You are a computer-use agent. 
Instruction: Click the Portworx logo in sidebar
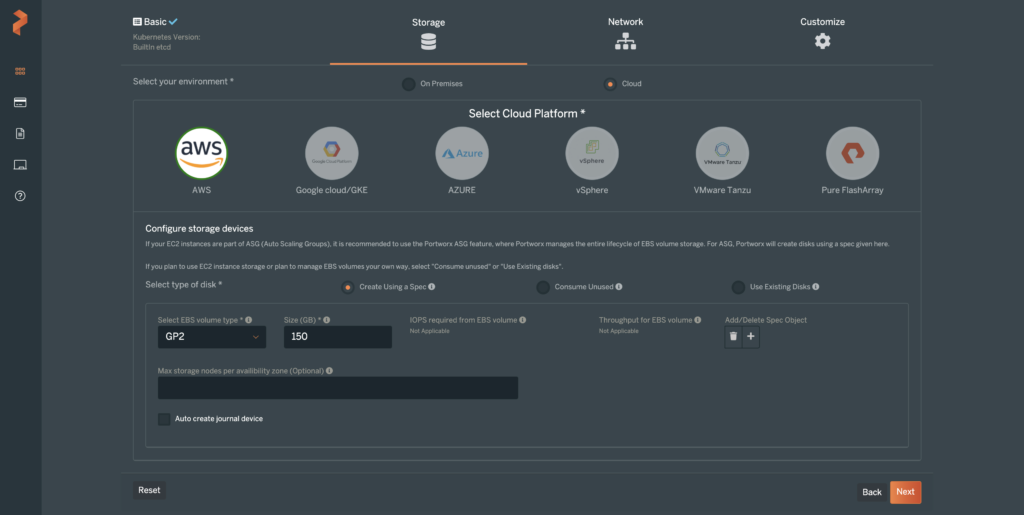(x=20, y=23)
